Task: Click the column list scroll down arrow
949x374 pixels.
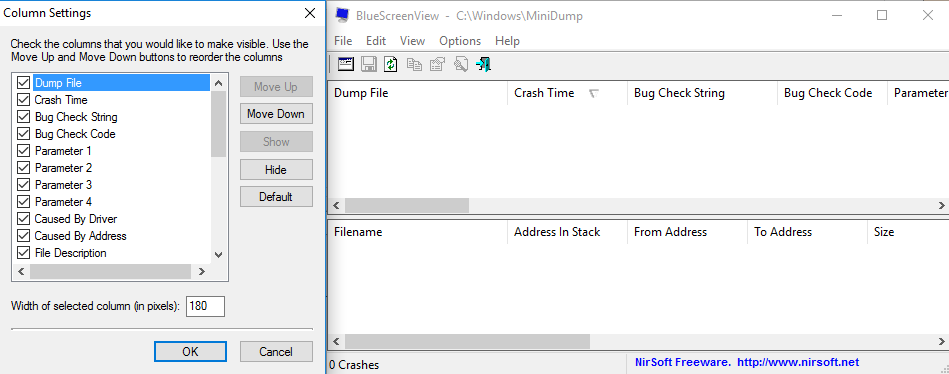Action: pos(218,255)
